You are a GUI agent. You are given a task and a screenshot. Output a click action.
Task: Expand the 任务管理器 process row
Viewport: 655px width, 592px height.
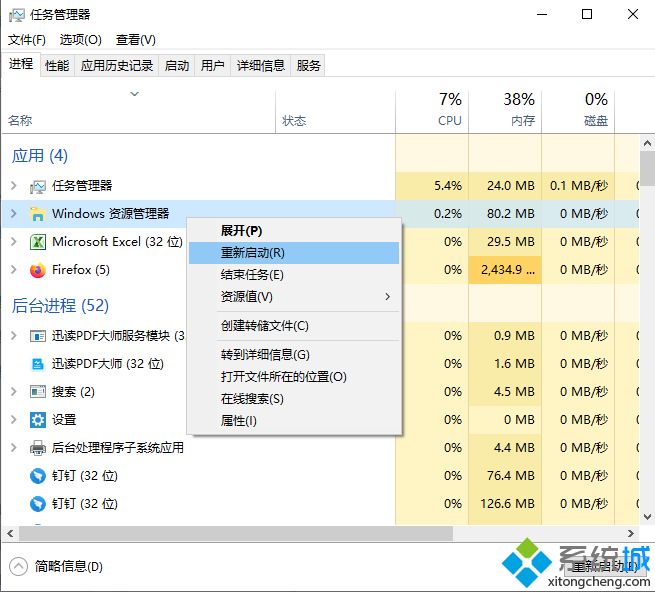pyautogui.click(x=13, y=185)
